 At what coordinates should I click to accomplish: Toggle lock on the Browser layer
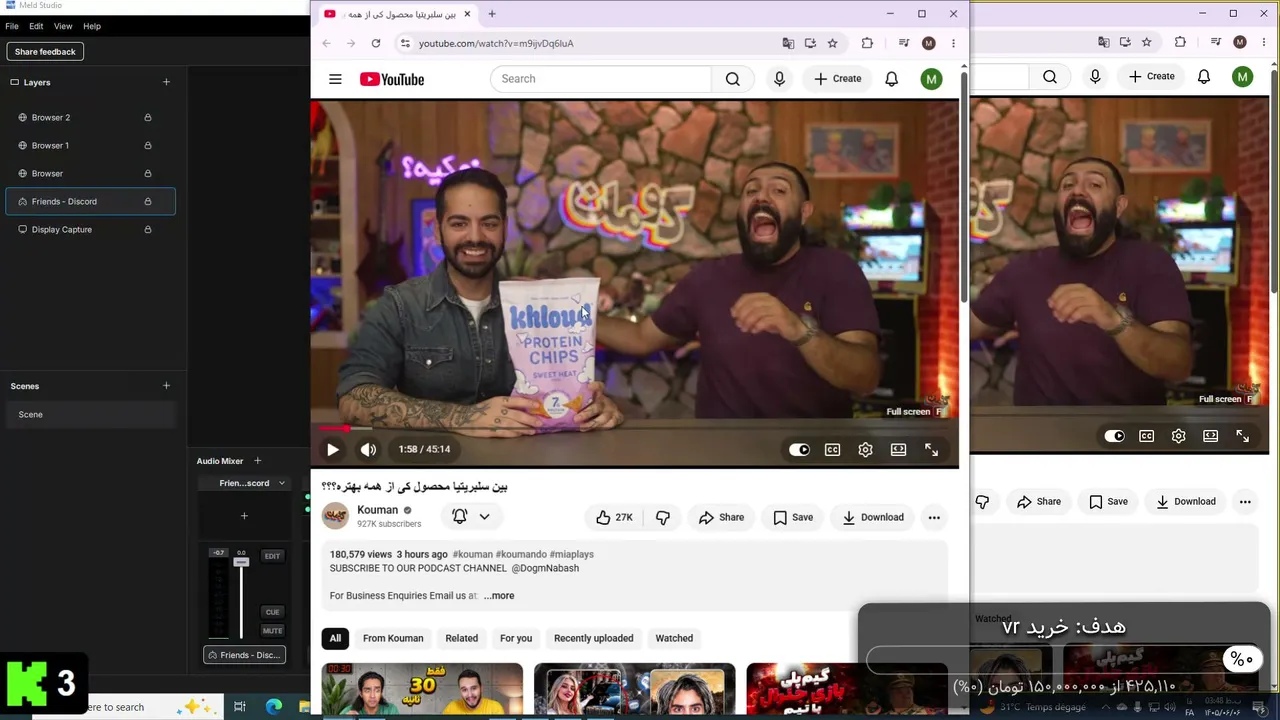click(148, 174)
